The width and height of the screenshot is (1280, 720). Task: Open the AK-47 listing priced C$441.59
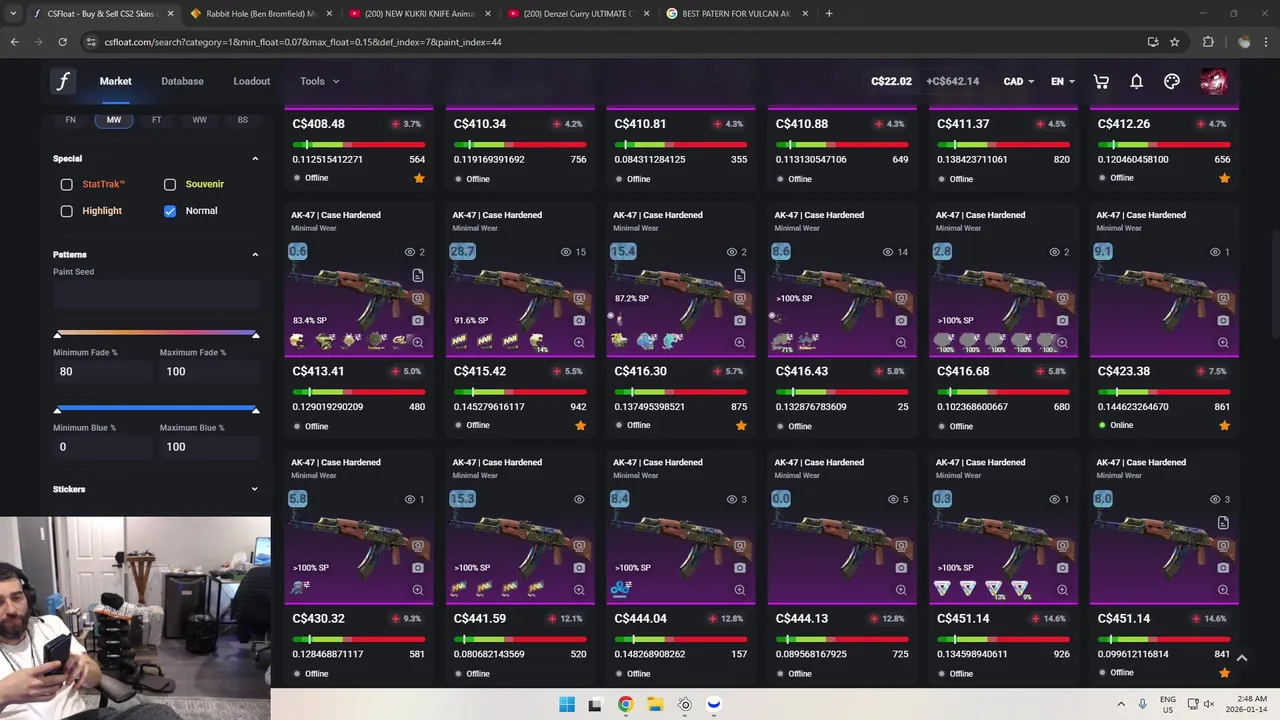point(519,569)
